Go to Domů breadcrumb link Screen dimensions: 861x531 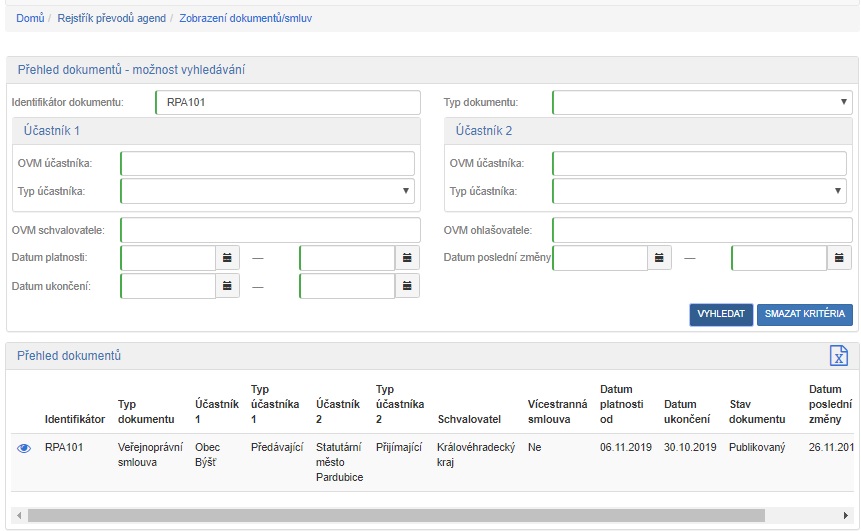click(x=30, y=18)
